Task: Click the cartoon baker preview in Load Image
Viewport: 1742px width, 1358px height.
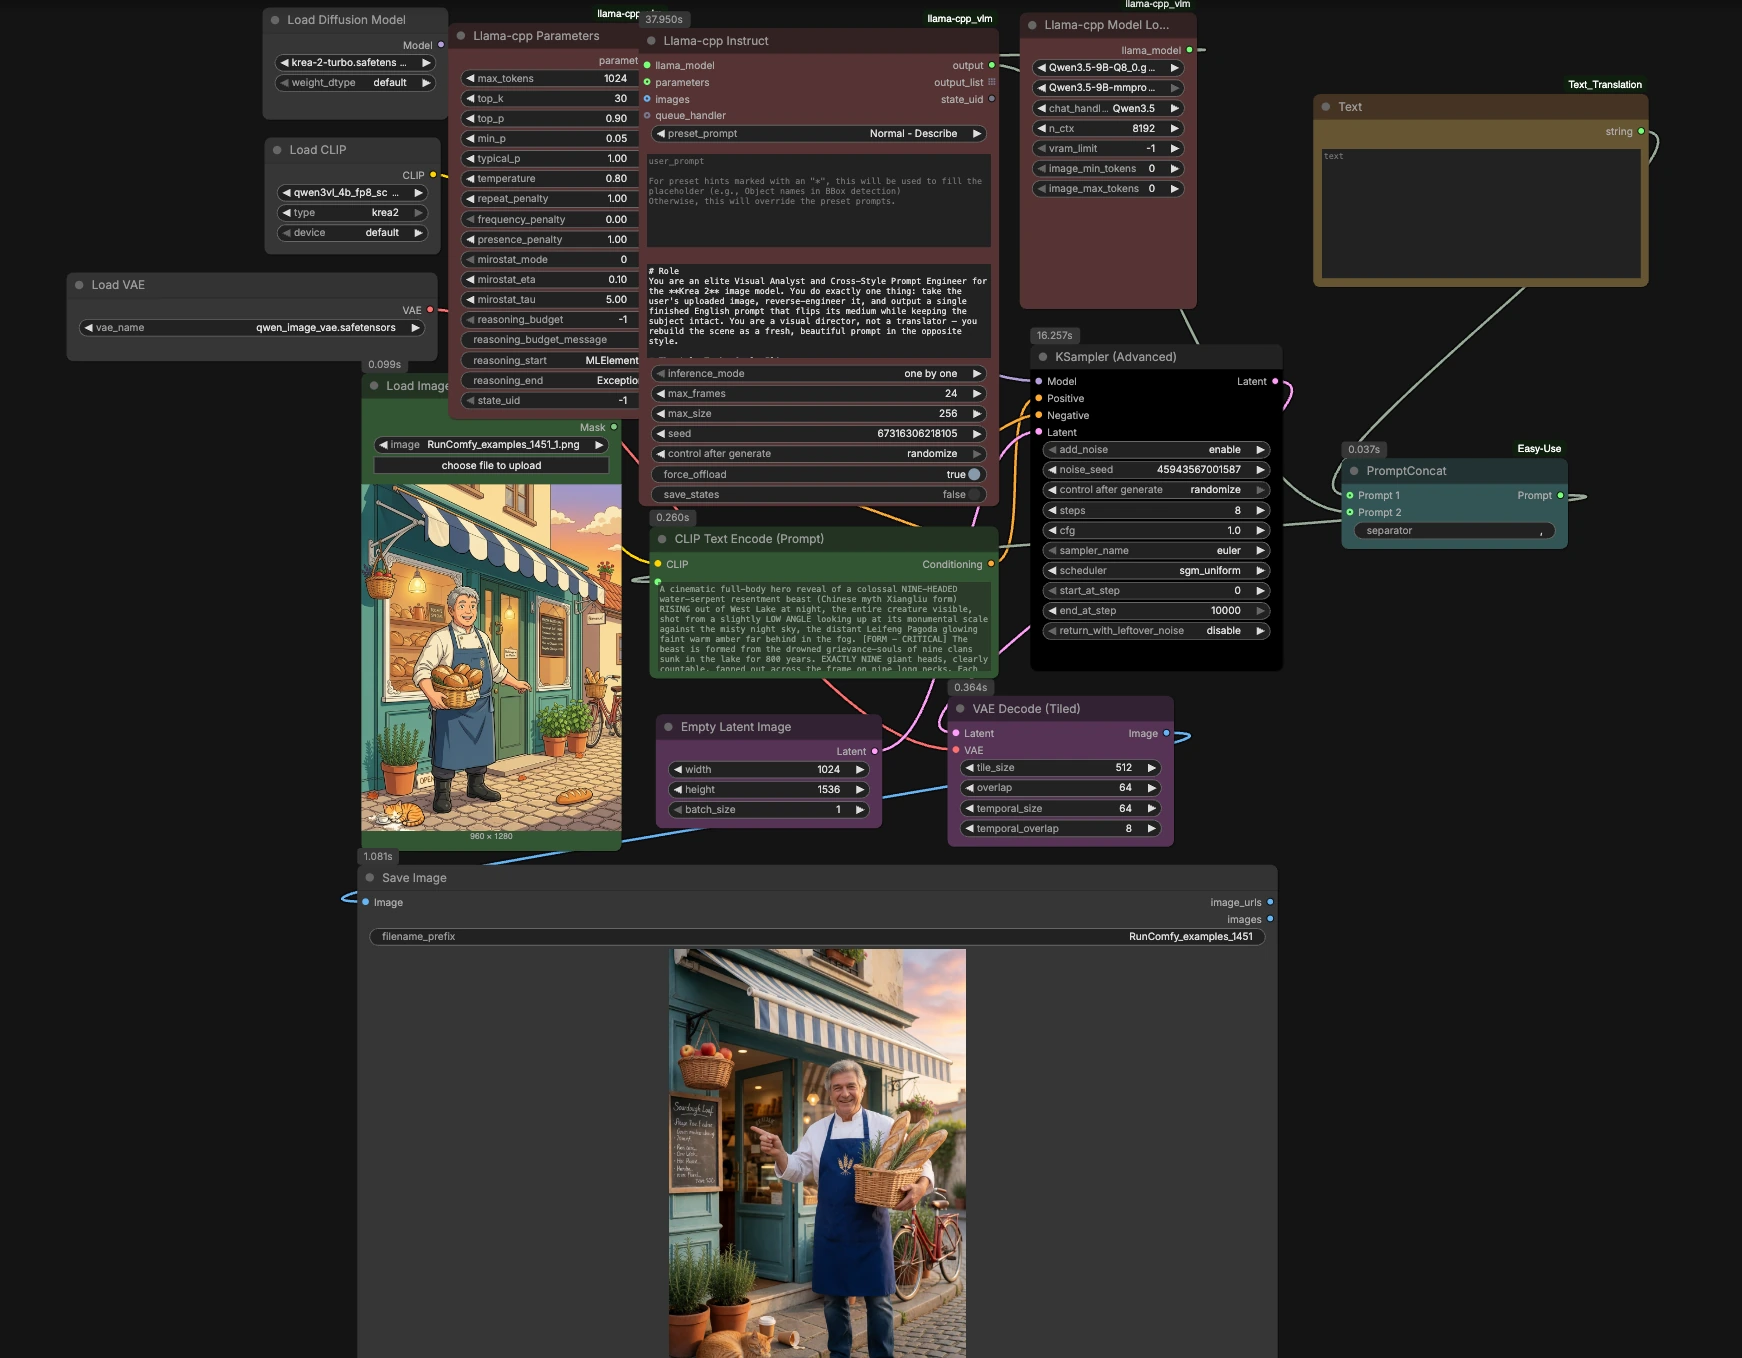Action: [x=491, y=658]
